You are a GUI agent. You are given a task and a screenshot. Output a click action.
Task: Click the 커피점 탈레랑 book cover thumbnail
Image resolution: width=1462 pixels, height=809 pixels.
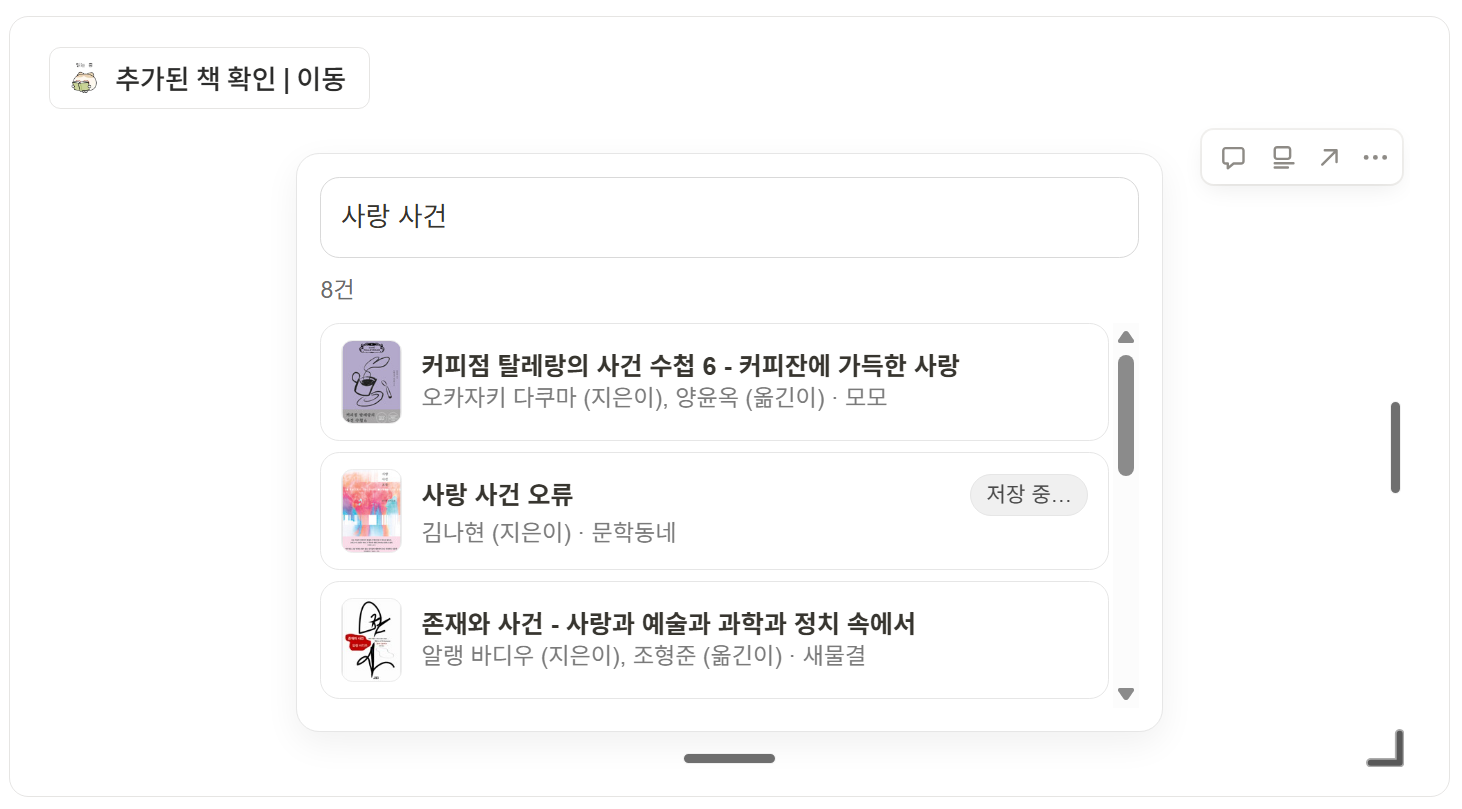(x=371, y=382)
